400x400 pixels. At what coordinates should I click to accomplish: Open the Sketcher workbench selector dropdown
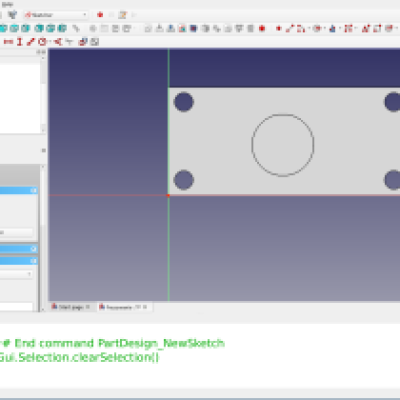[x=56, y=15]
